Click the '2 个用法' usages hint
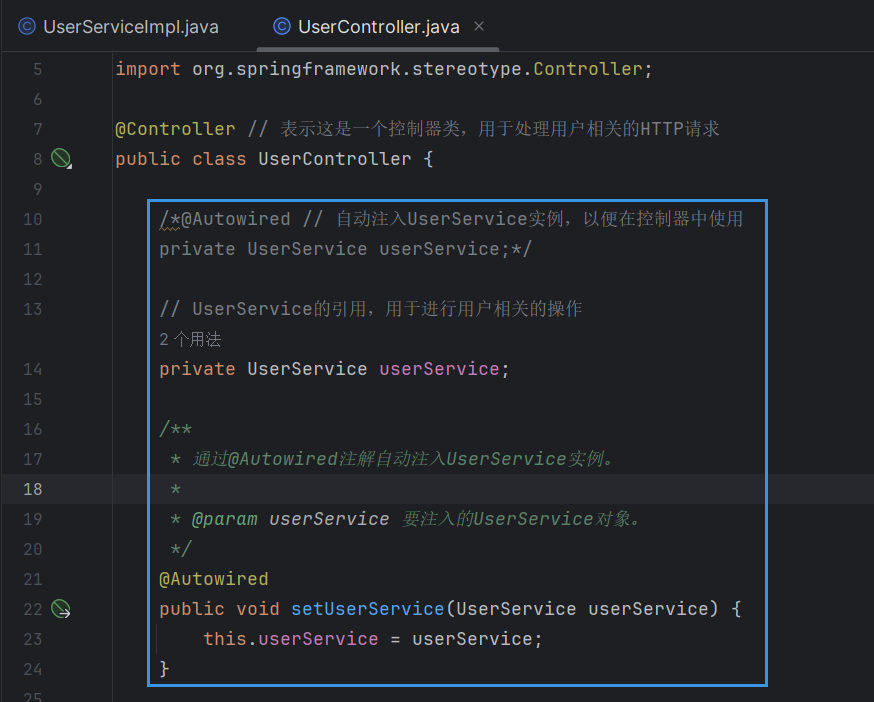Viewport: 874px width, 702px height. (190, 339)
